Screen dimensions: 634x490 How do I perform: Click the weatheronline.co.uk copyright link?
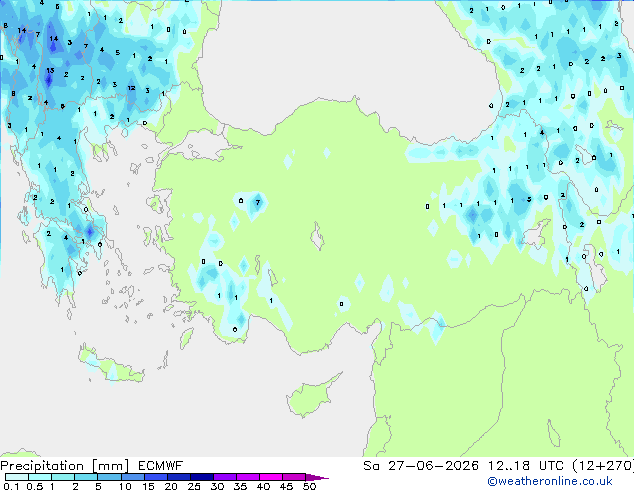(550, 481)
